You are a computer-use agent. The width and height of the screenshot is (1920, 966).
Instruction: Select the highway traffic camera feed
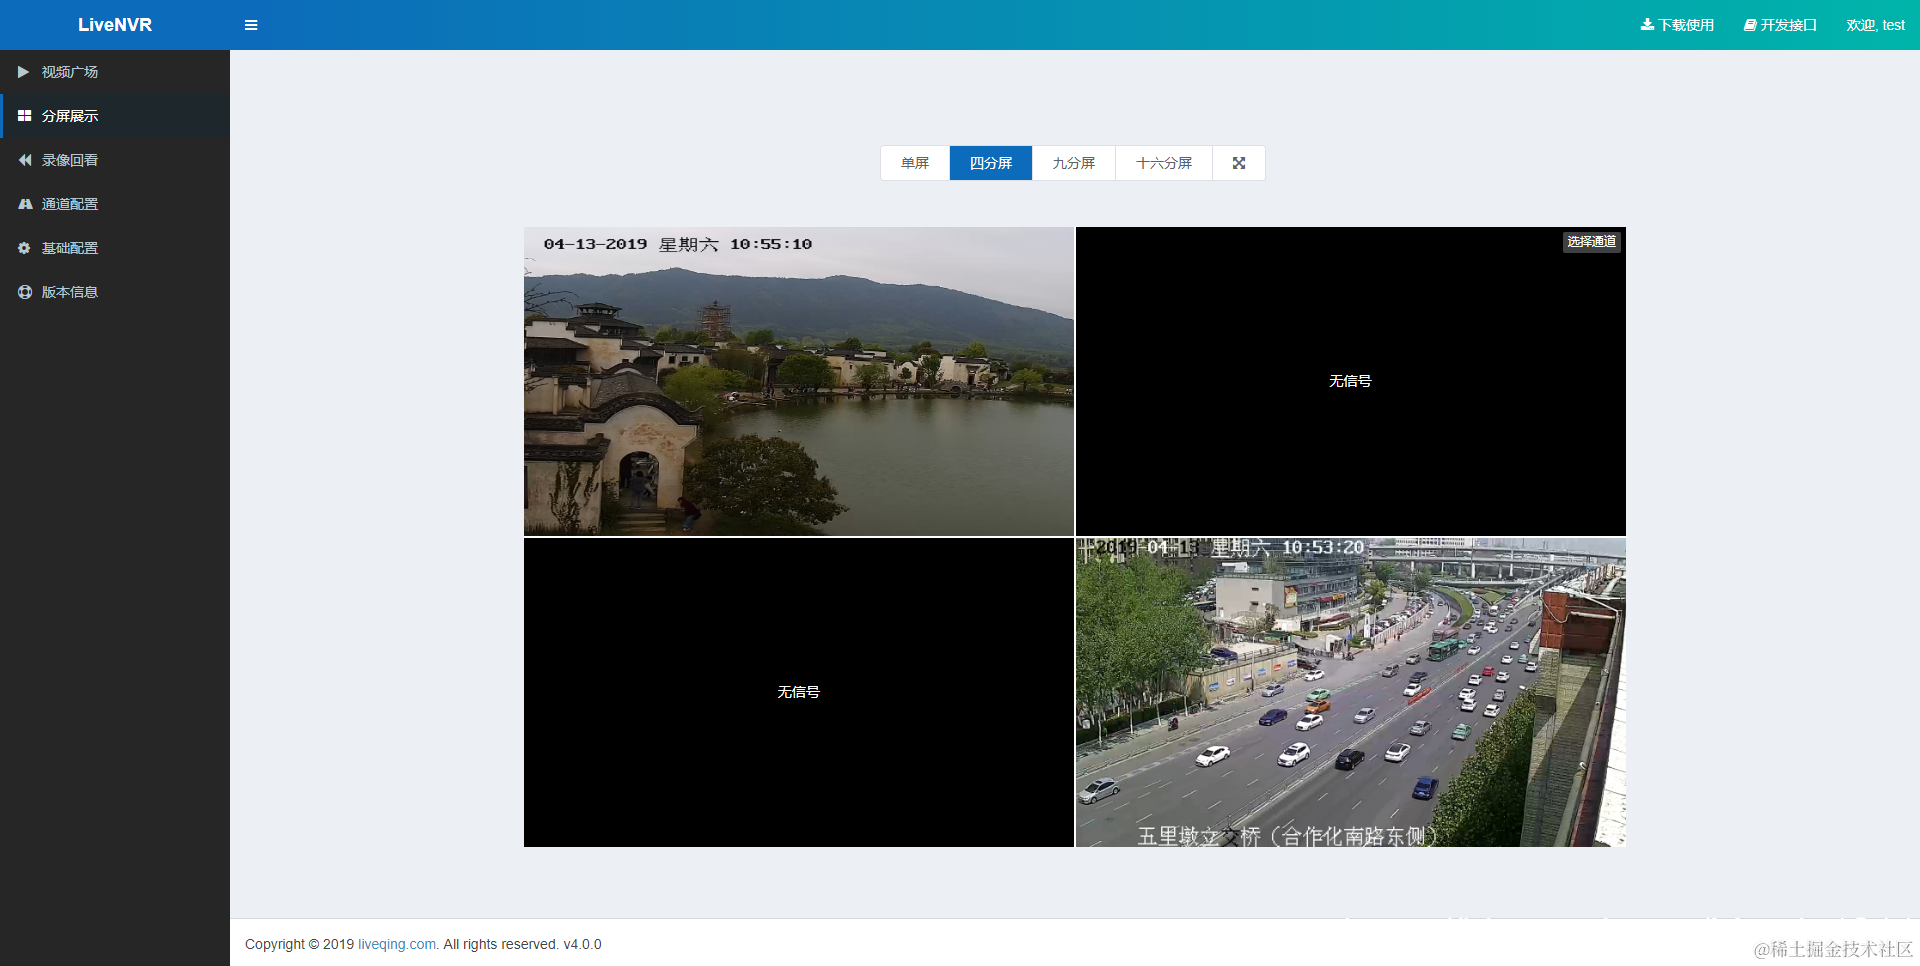point(1351,692)
